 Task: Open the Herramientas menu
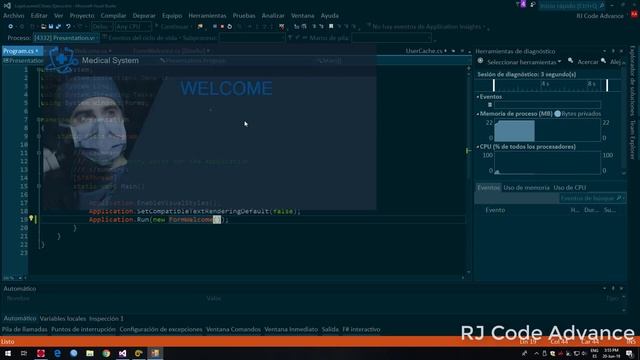[x=207, y=16]
